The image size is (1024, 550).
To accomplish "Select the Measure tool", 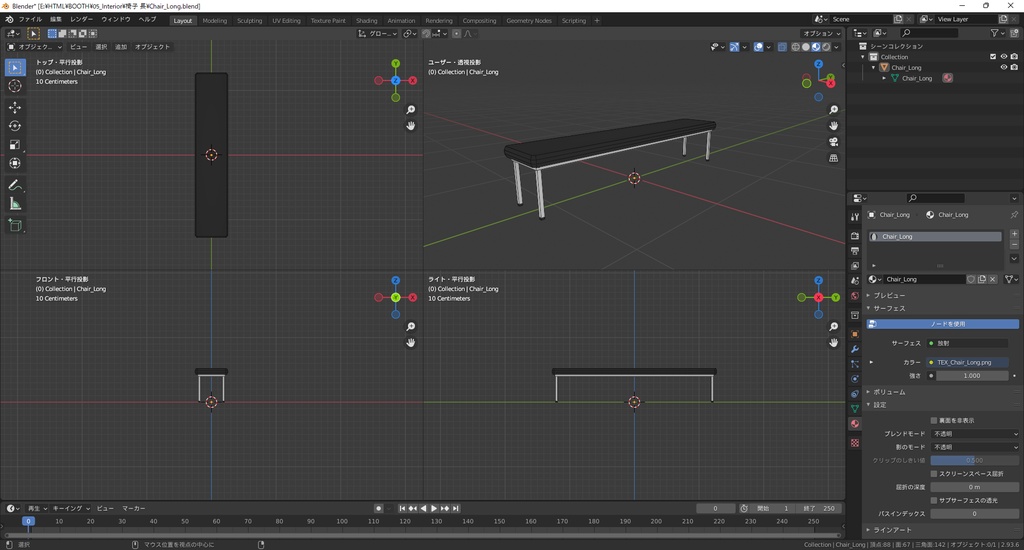I will tap(15, 204).
